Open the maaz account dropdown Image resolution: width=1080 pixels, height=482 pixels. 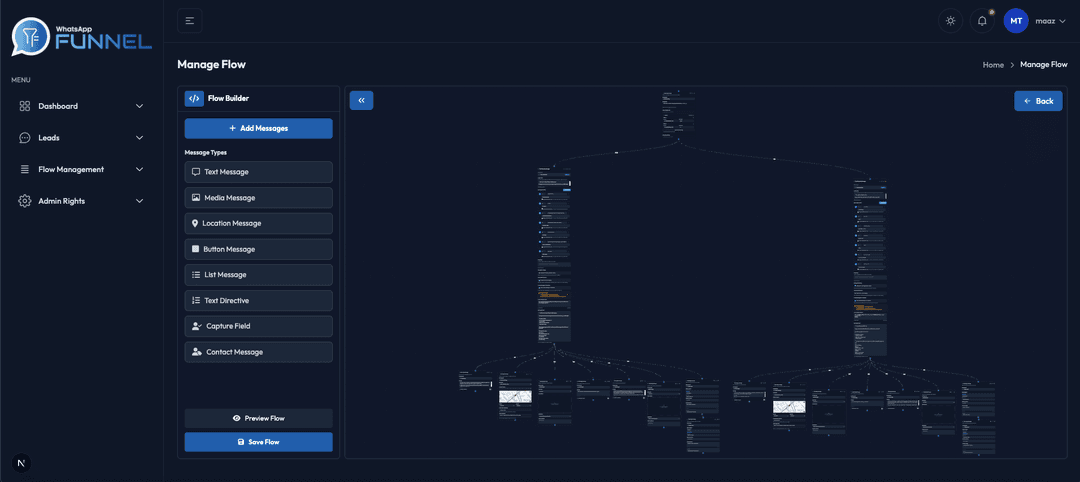coord(1050,21)
